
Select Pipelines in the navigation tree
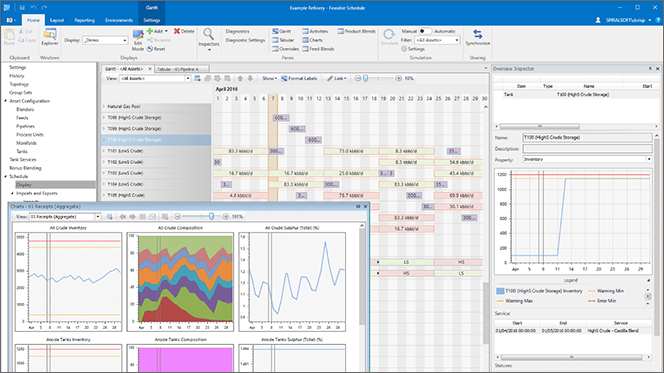25,126
